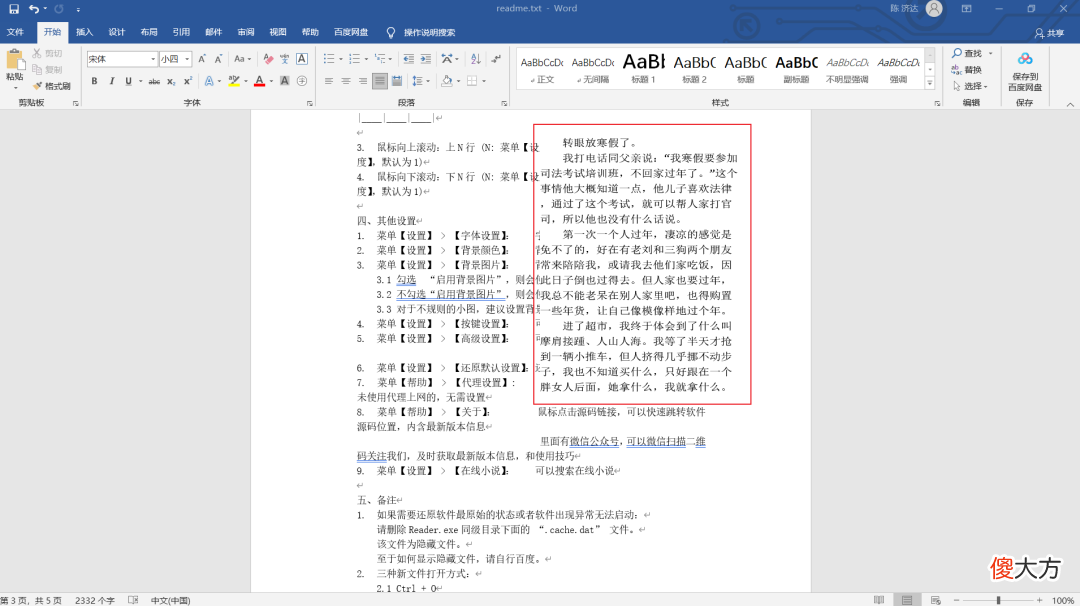Align text left

[x=329, y=81]
